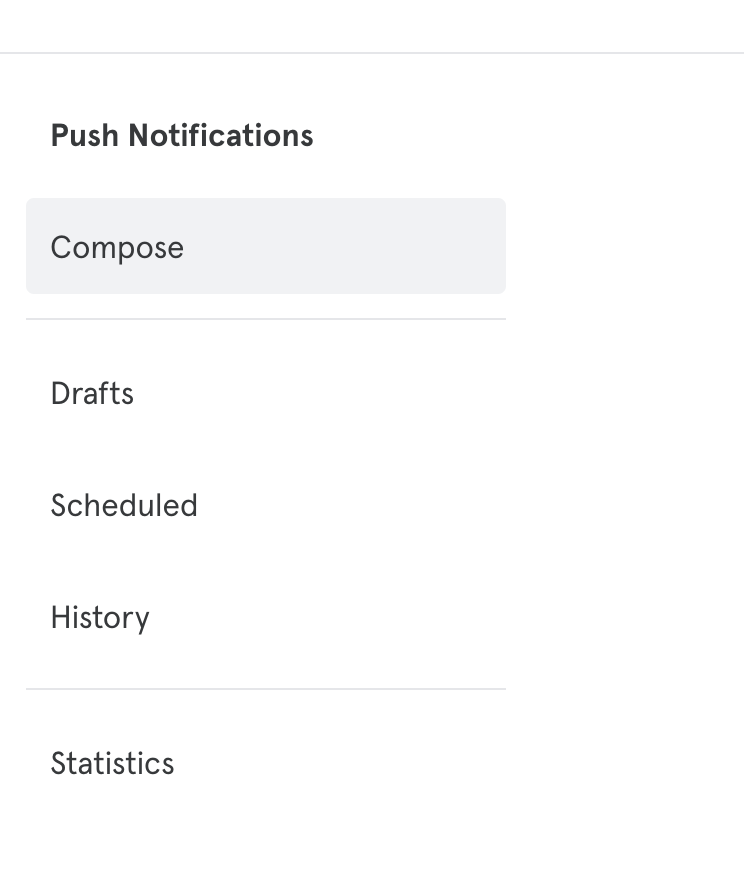Choose Drafts under Push Notifications
The height and width of the screenshot is (876, 744).
92,393
